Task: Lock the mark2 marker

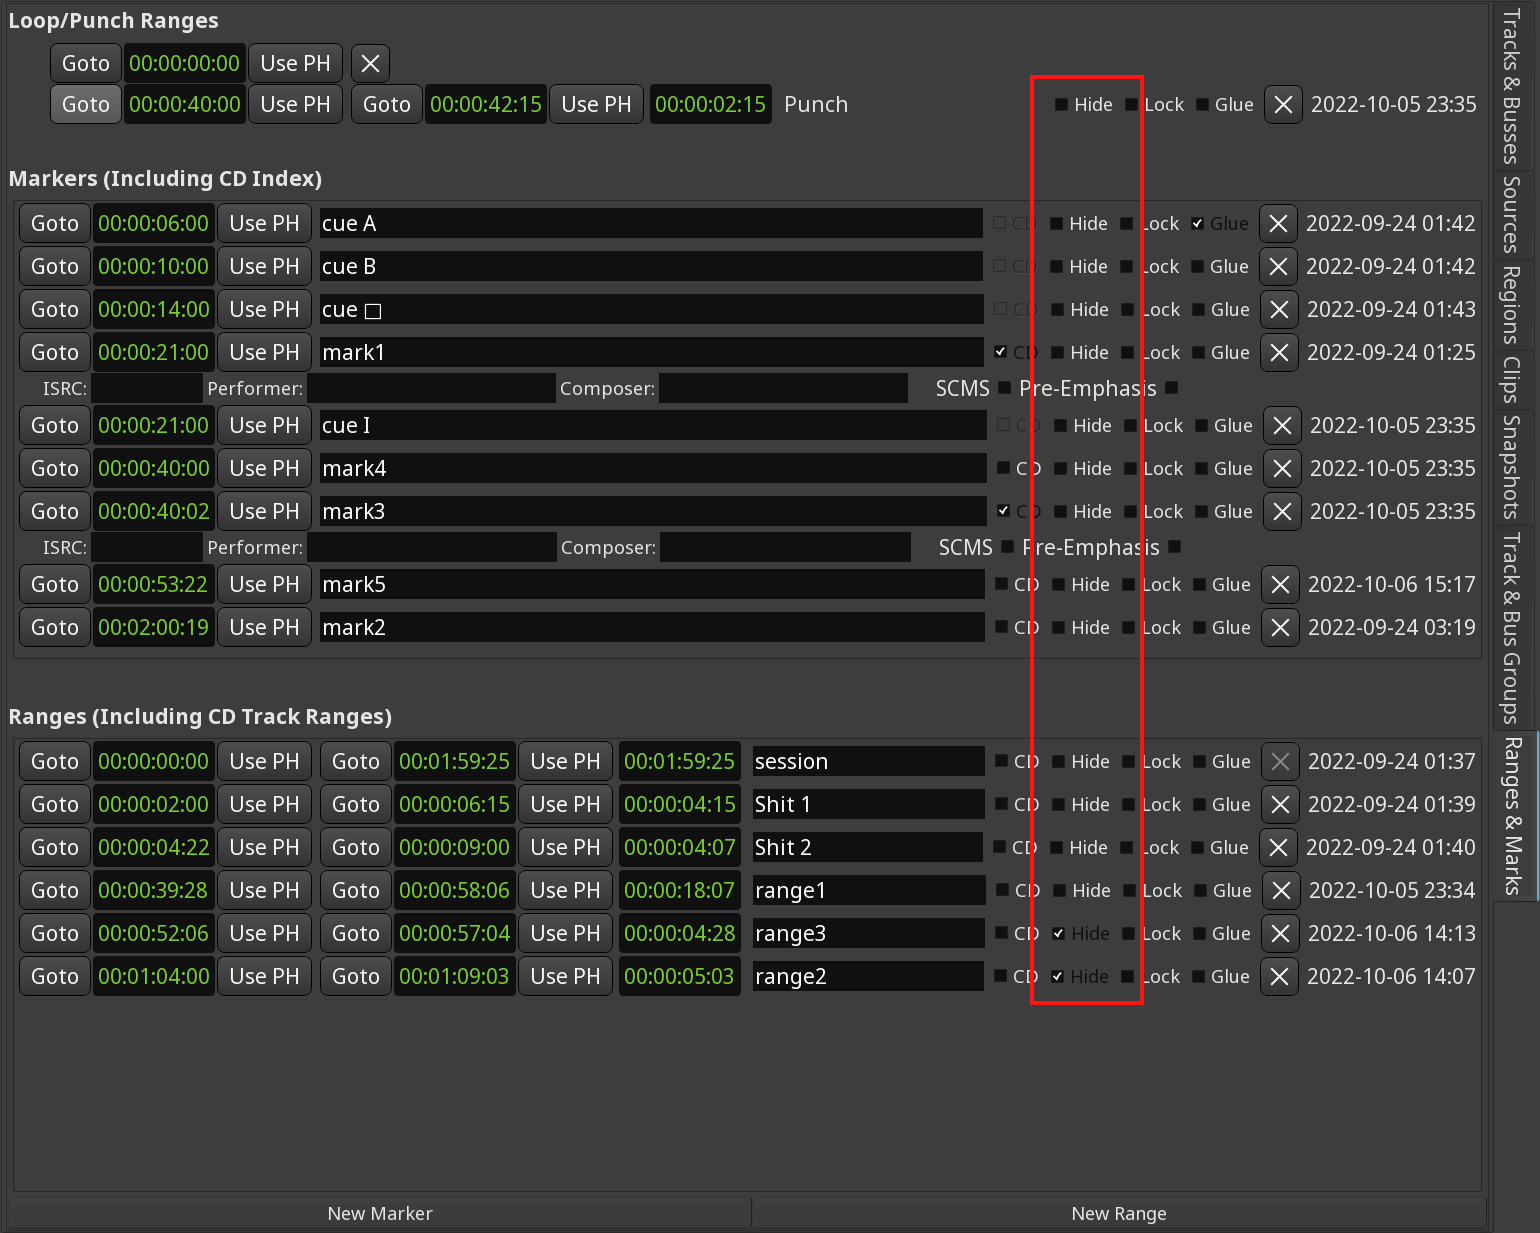Action: [1128, 628]
